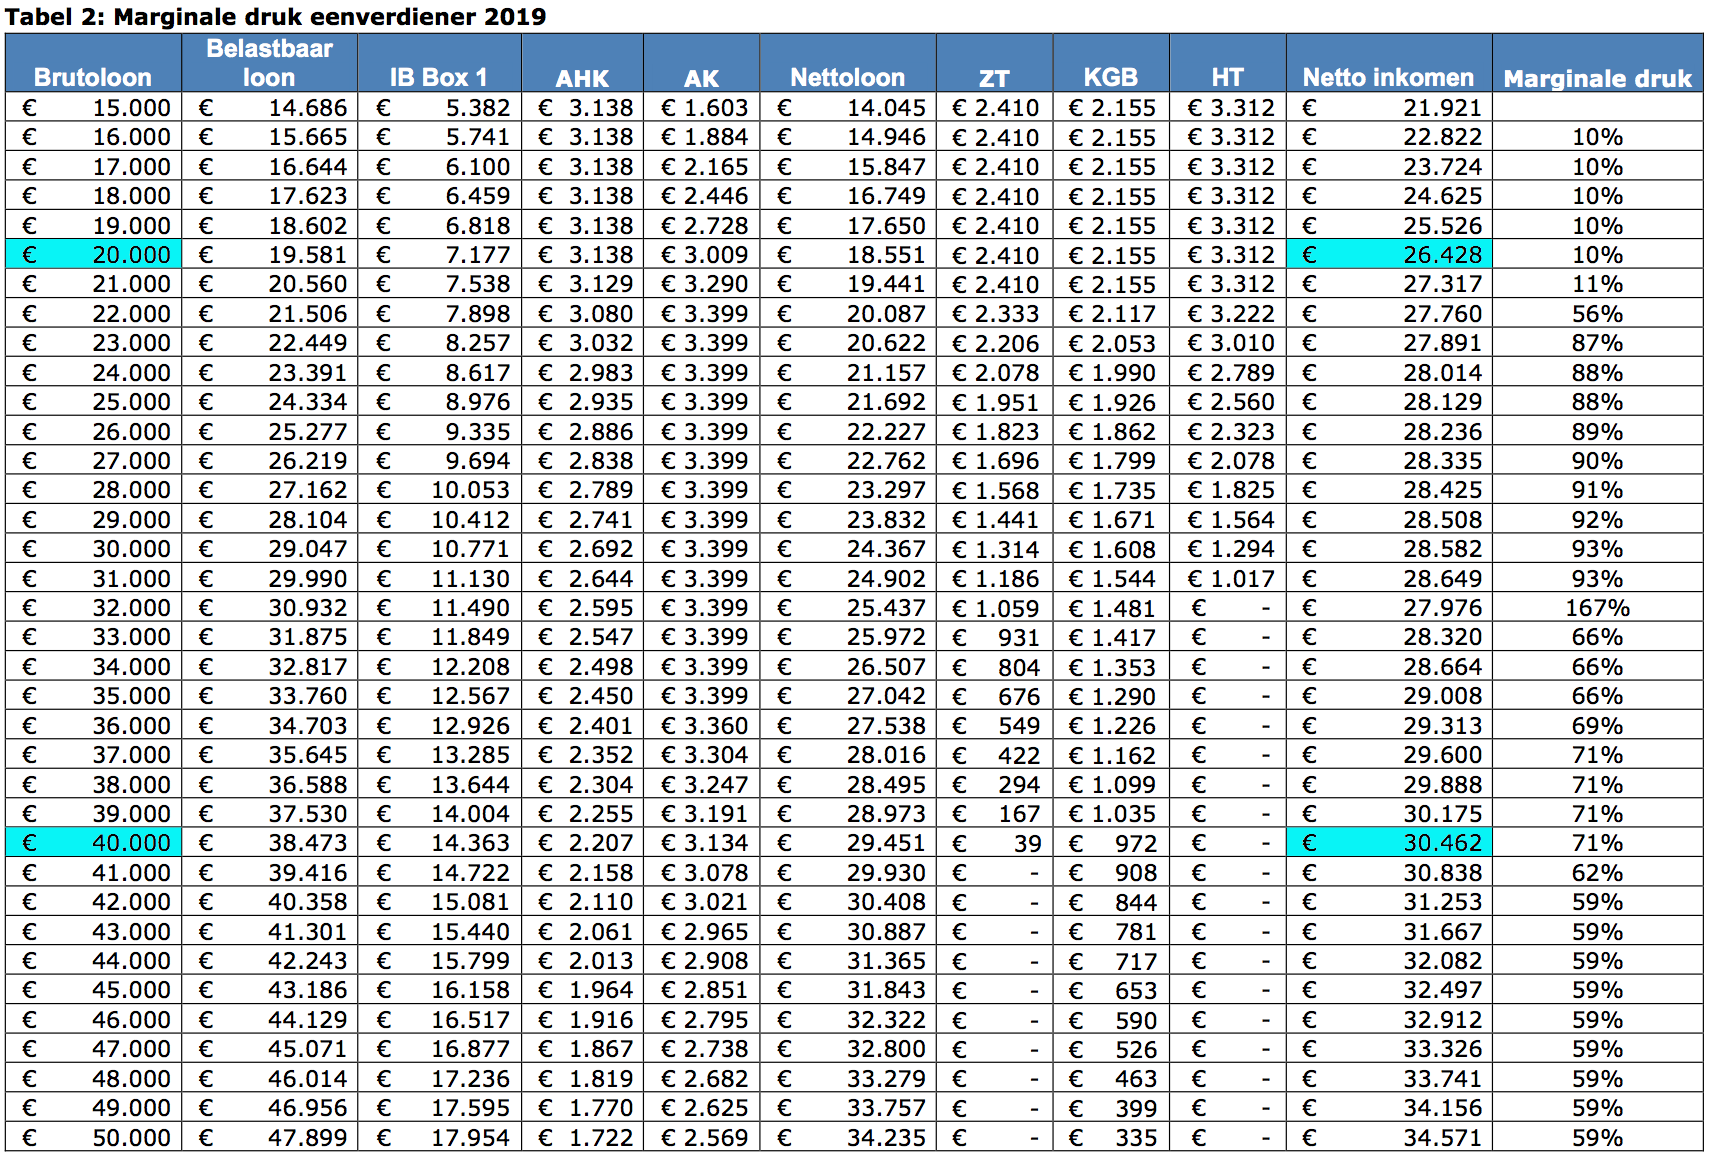The image size is (1711, 1164).
Task: Click the 167% marginale druk cell
Action: [x=1597, y=608]
